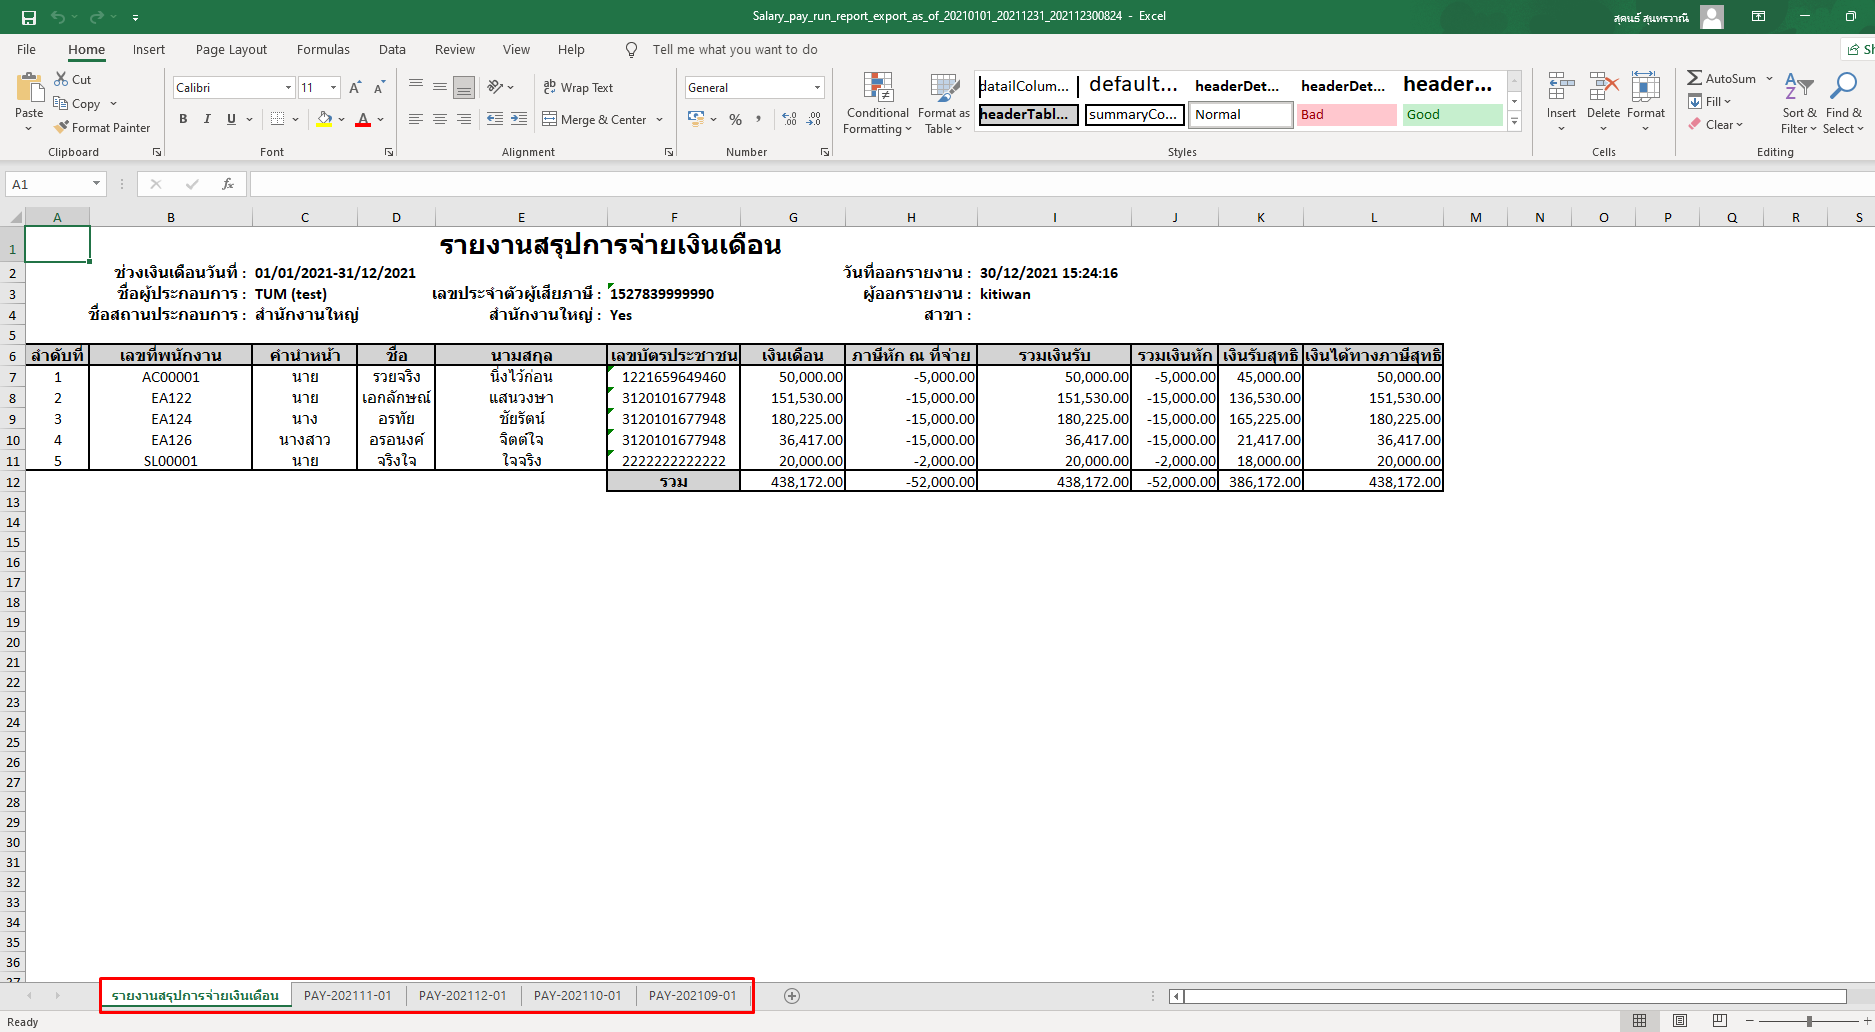
Task: Click the Delete Cells icon
Action: click(x=1603, y=95)
